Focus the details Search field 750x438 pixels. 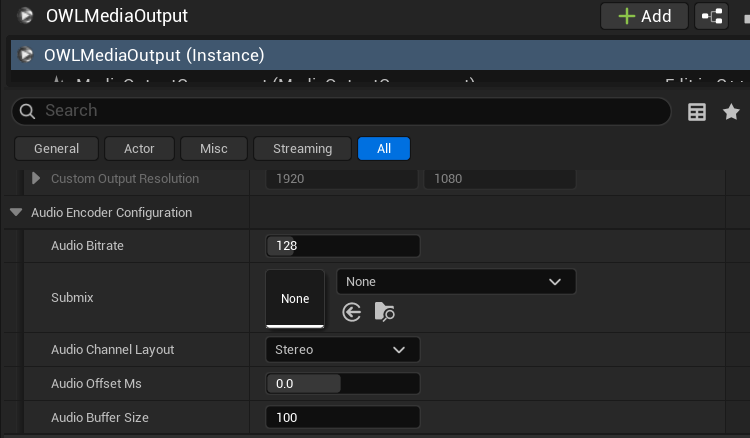tap(341, 111)
